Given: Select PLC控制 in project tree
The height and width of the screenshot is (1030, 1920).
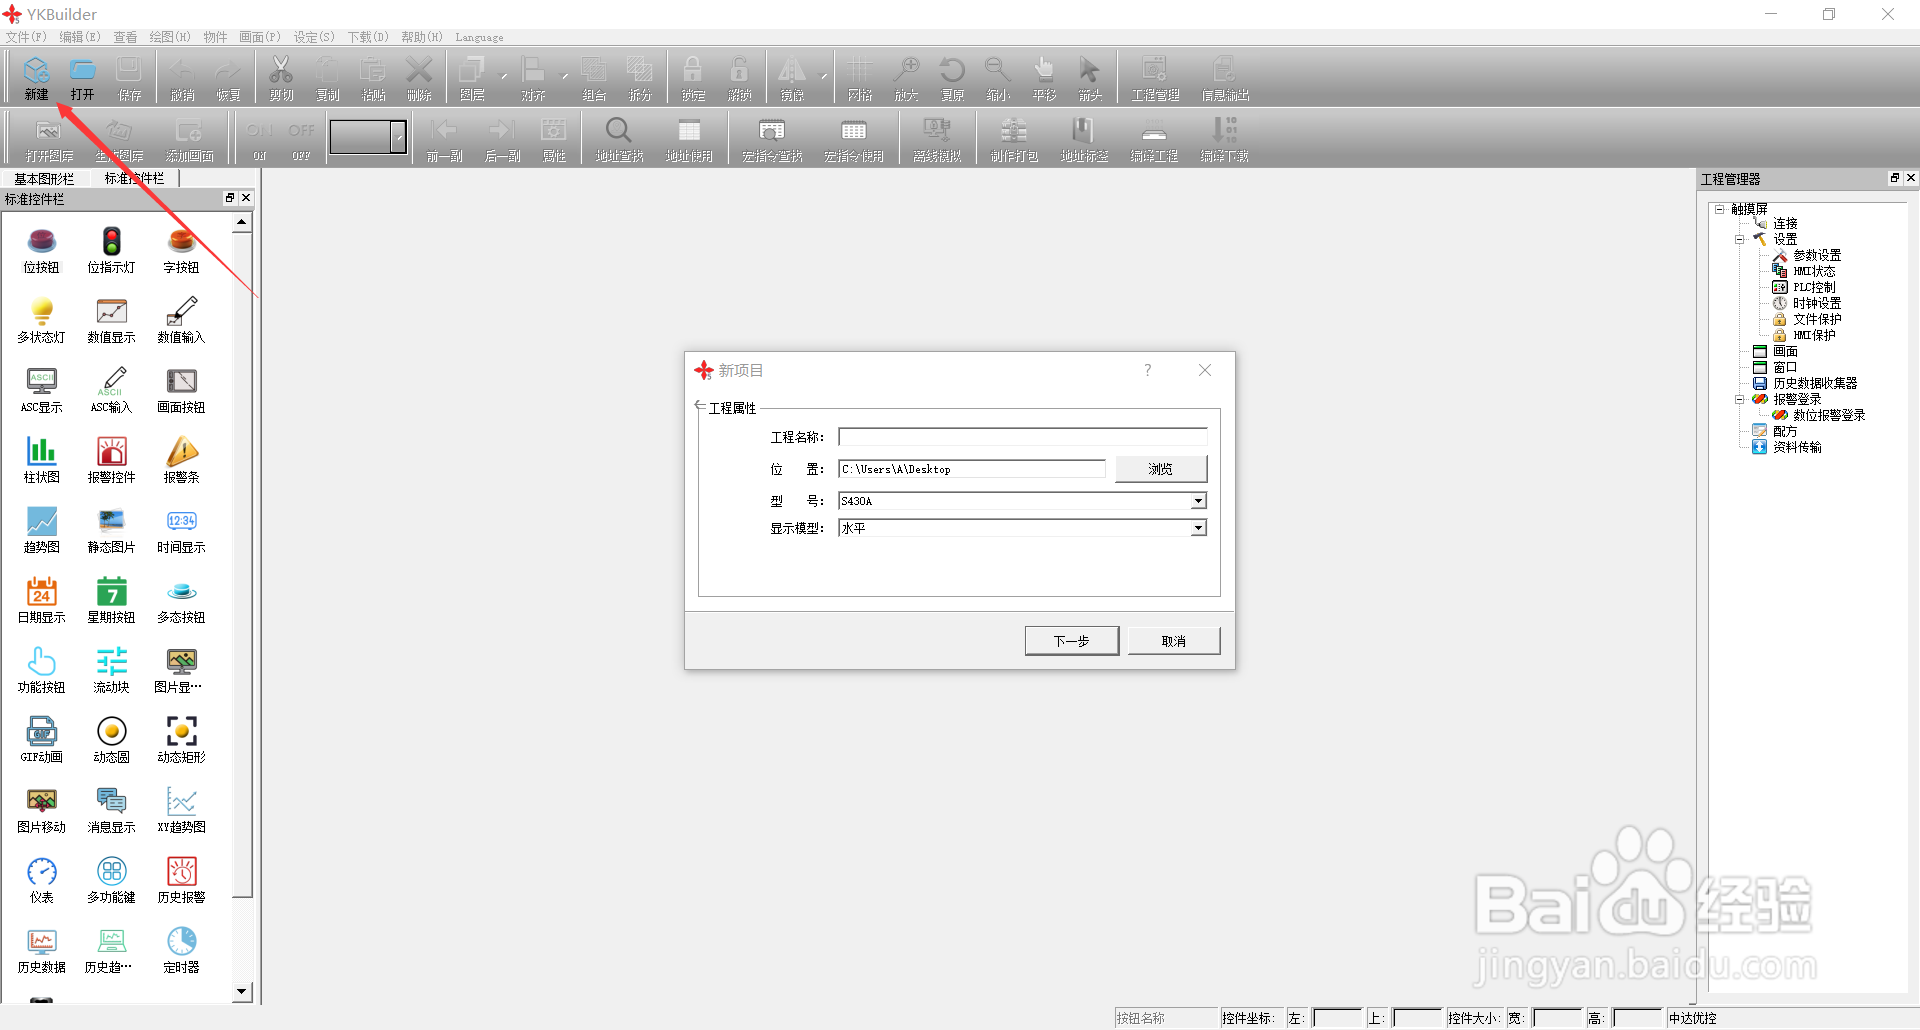Looking at the screenshot, I should tap(1814, 288).
